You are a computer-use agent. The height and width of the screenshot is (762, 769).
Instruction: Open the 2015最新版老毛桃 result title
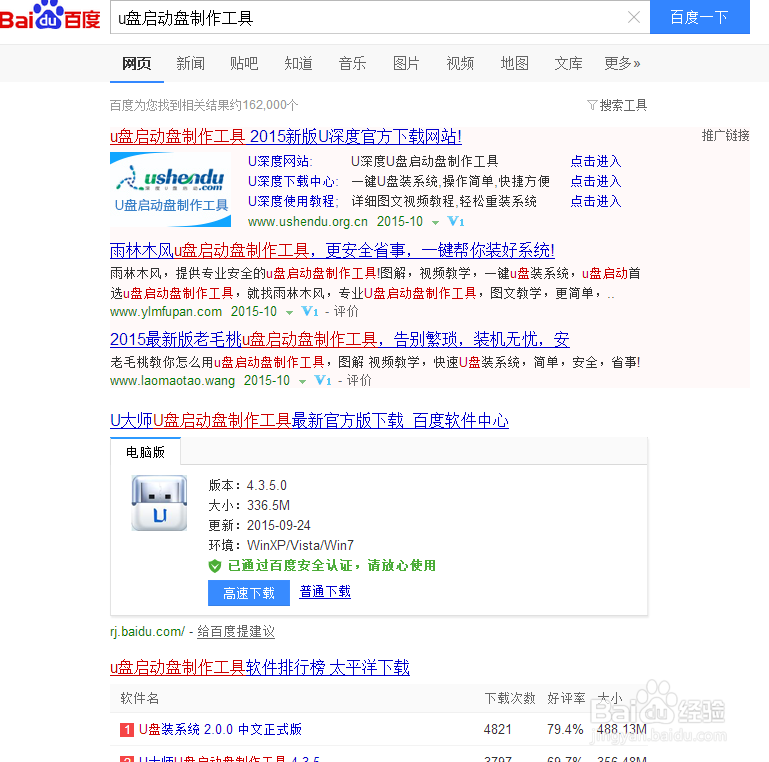click(x=339, y=339)
